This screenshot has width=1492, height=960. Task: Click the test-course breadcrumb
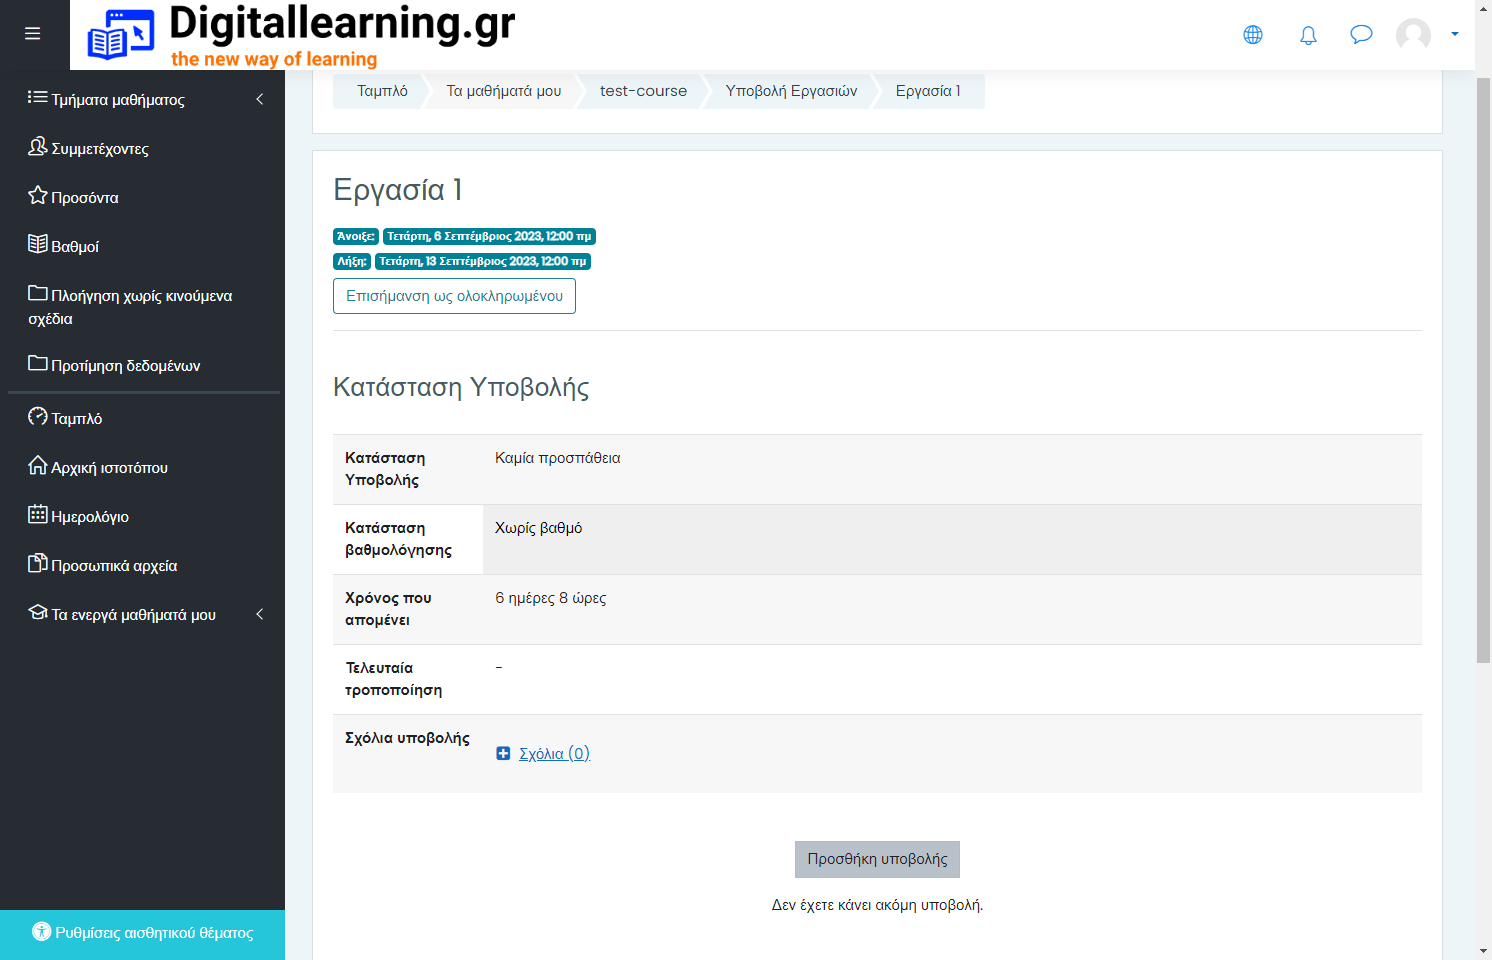tap(643, 91)
